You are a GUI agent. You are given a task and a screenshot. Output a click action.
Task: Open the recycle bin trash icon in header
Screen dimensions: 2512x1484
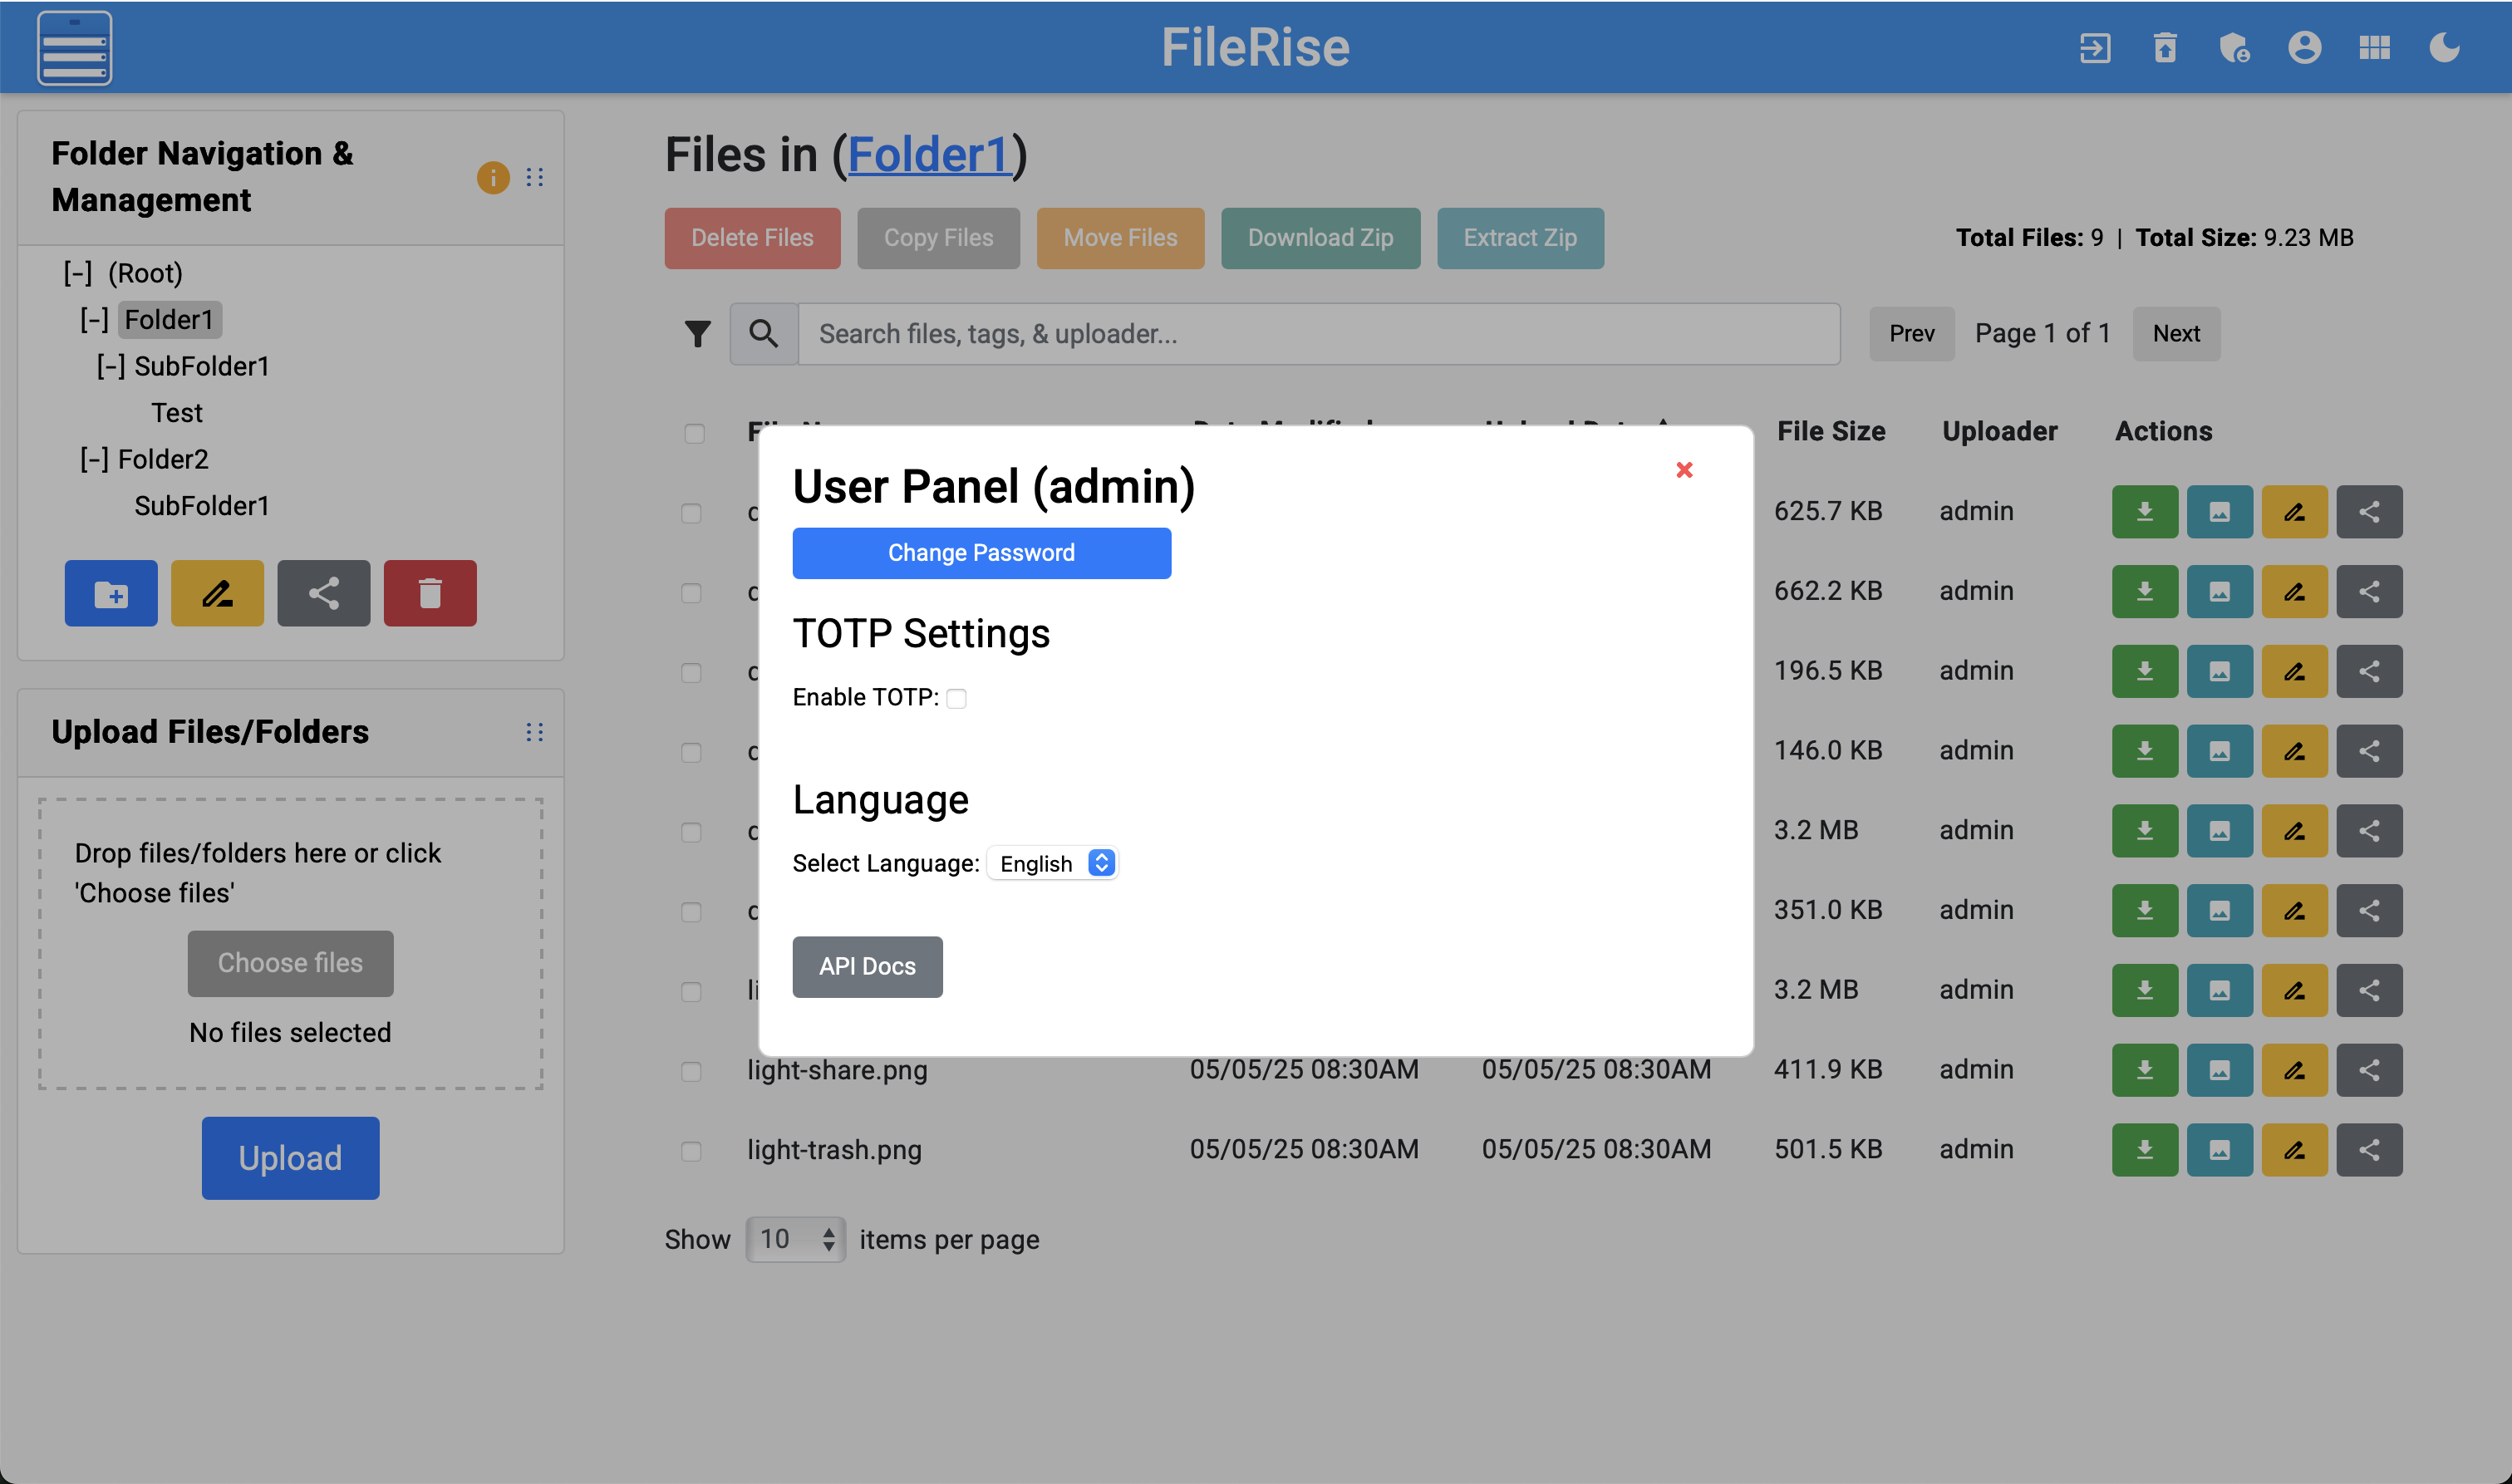pos(2165,47)
